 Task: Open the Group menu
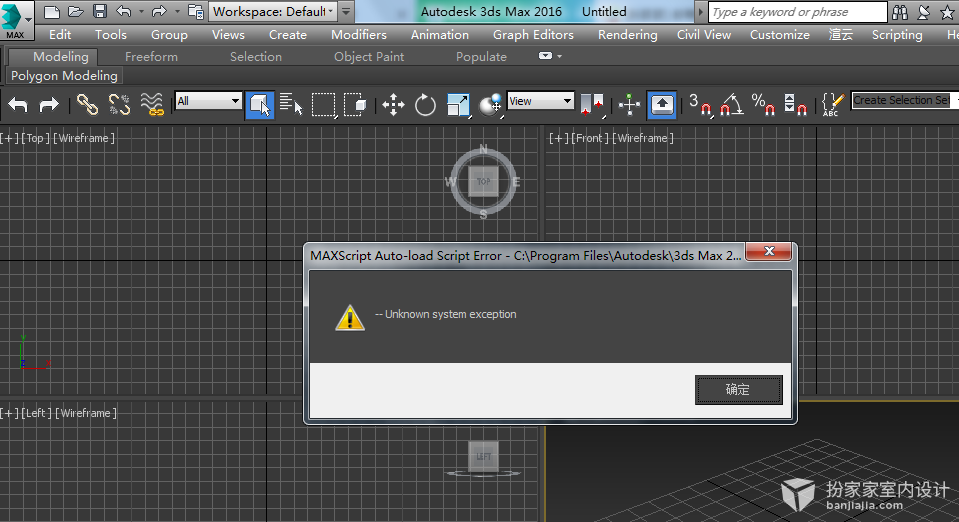click(x=169, y=35)
